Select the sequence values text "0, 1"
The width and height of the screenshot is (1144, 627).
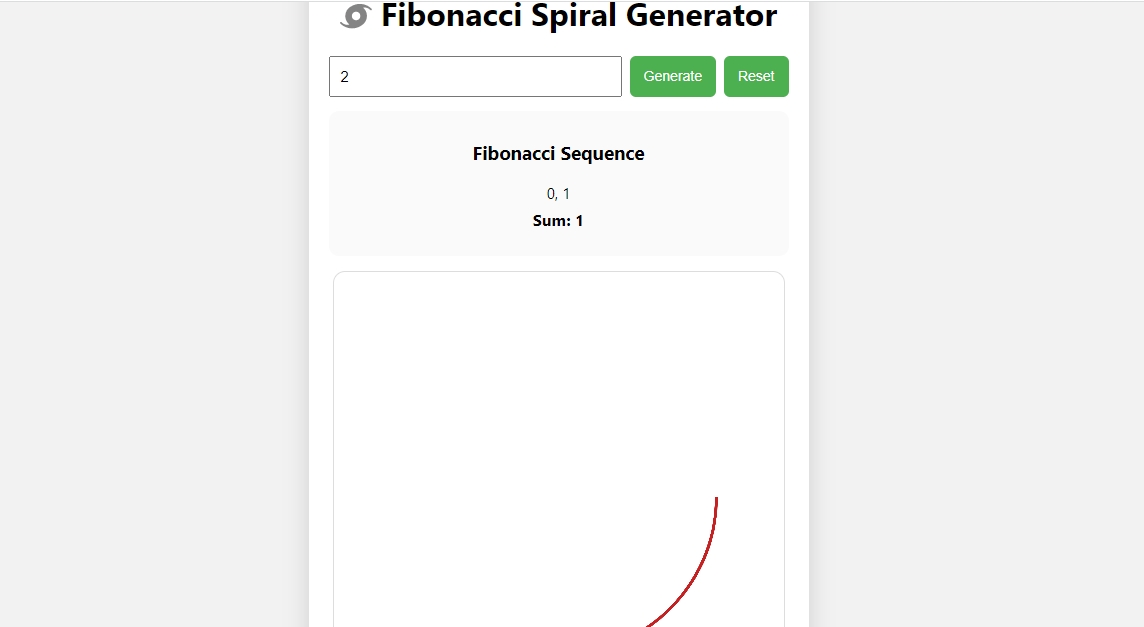pyautogui.click(x=558, y=193)
